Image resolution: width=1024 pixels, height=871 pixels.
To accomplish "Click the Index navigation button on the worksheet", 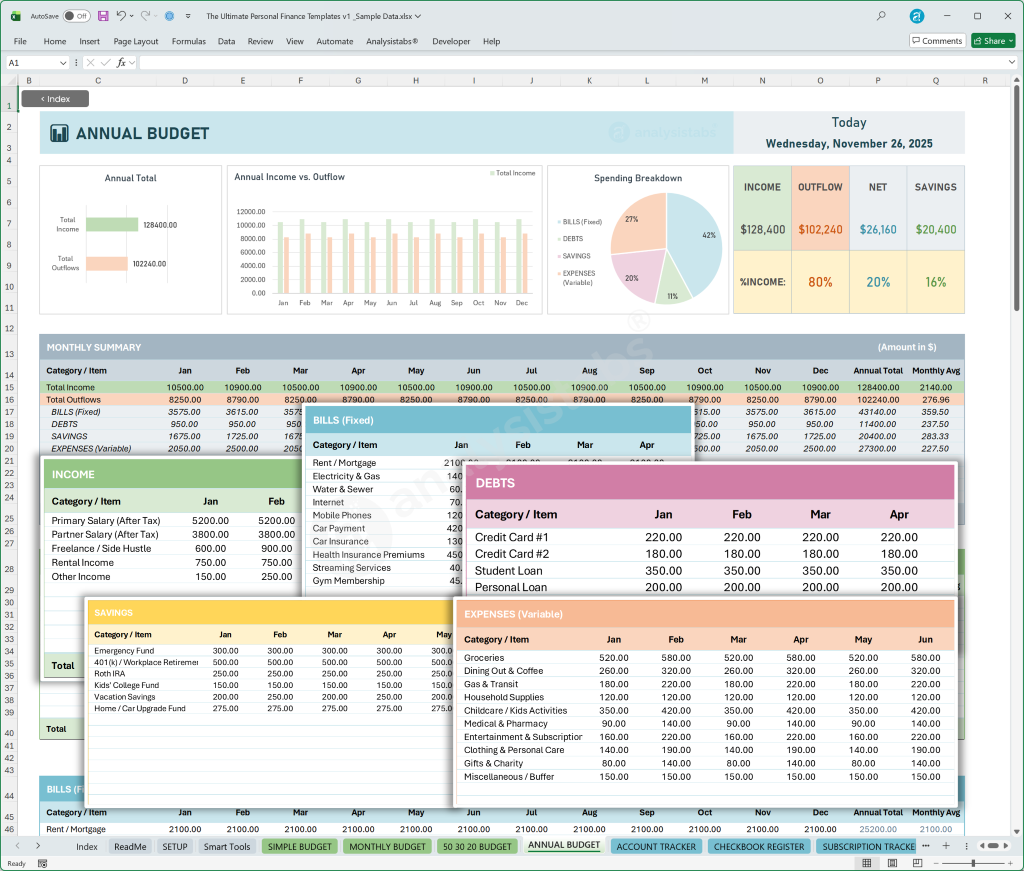I will tap(54, 98).
